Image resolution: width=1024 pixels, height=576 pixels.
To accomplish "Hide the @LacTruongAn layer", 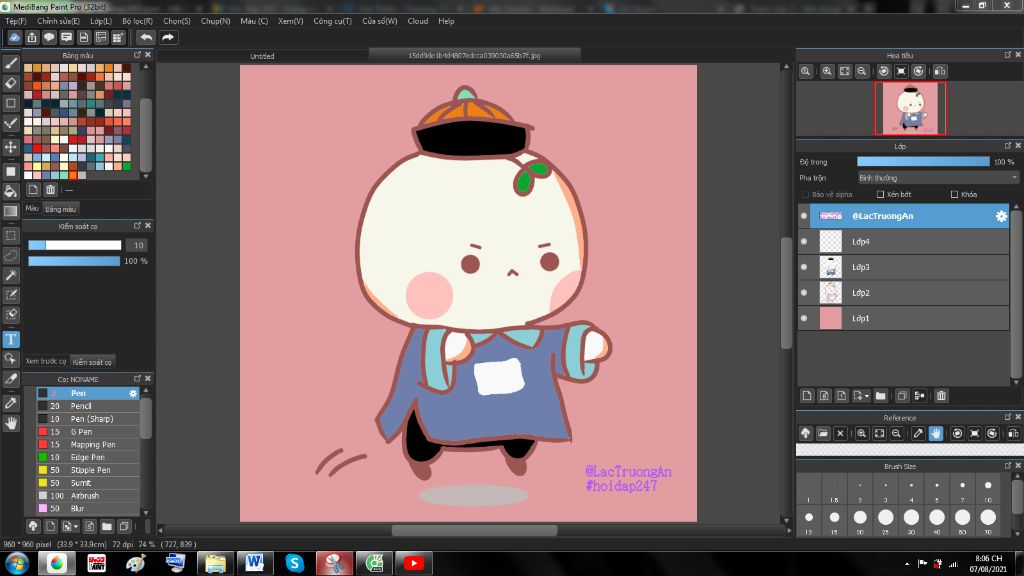I will tap(804, 216).
